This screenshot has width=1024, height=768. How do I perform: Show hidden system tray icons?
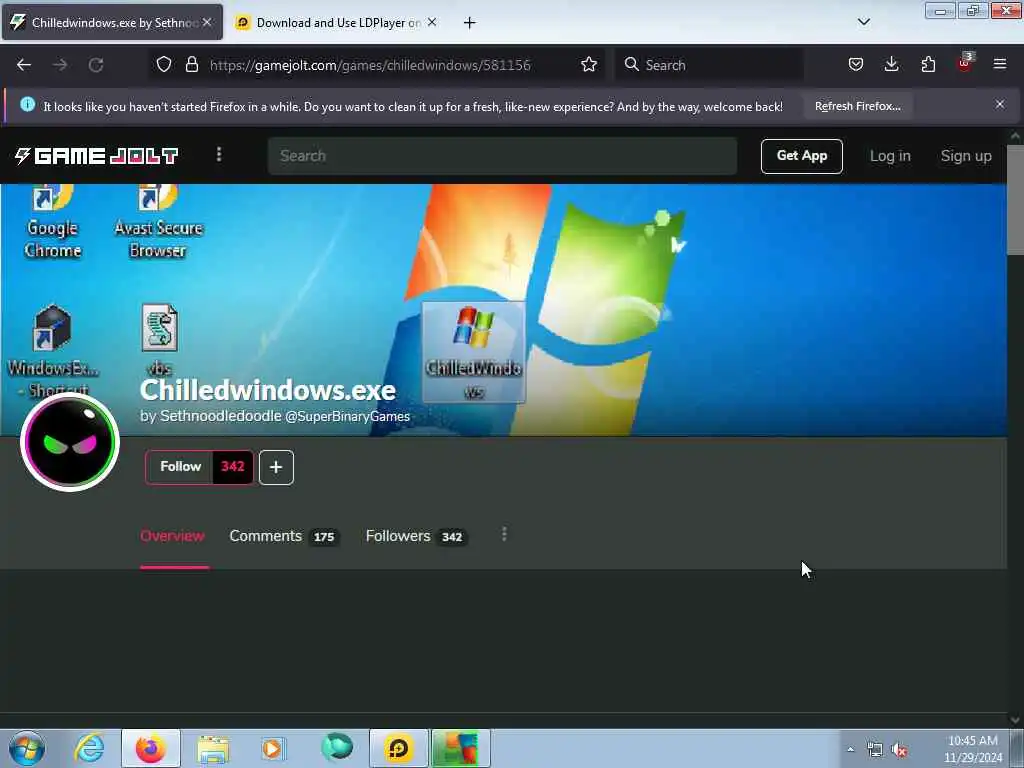(850, 749)
